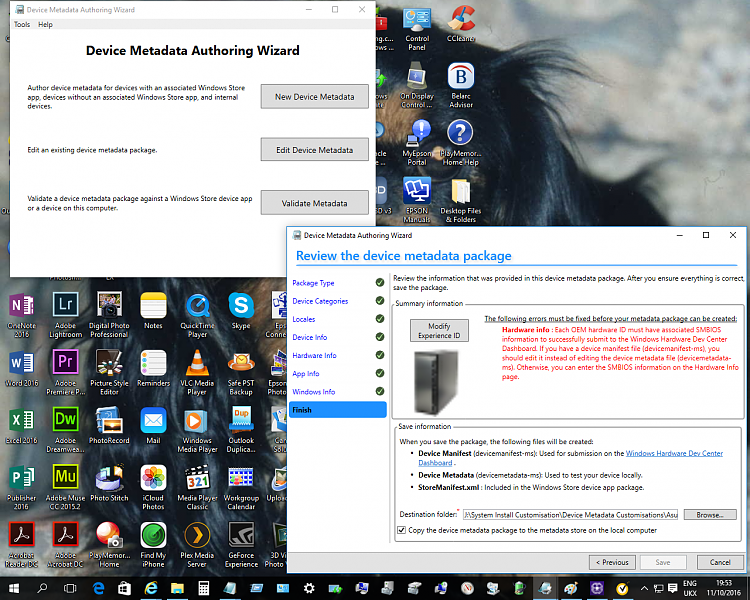Open taskbar search magnifier
Image resolution: width=750 pixels, height=600 pixels.
[x=42, y=589]
